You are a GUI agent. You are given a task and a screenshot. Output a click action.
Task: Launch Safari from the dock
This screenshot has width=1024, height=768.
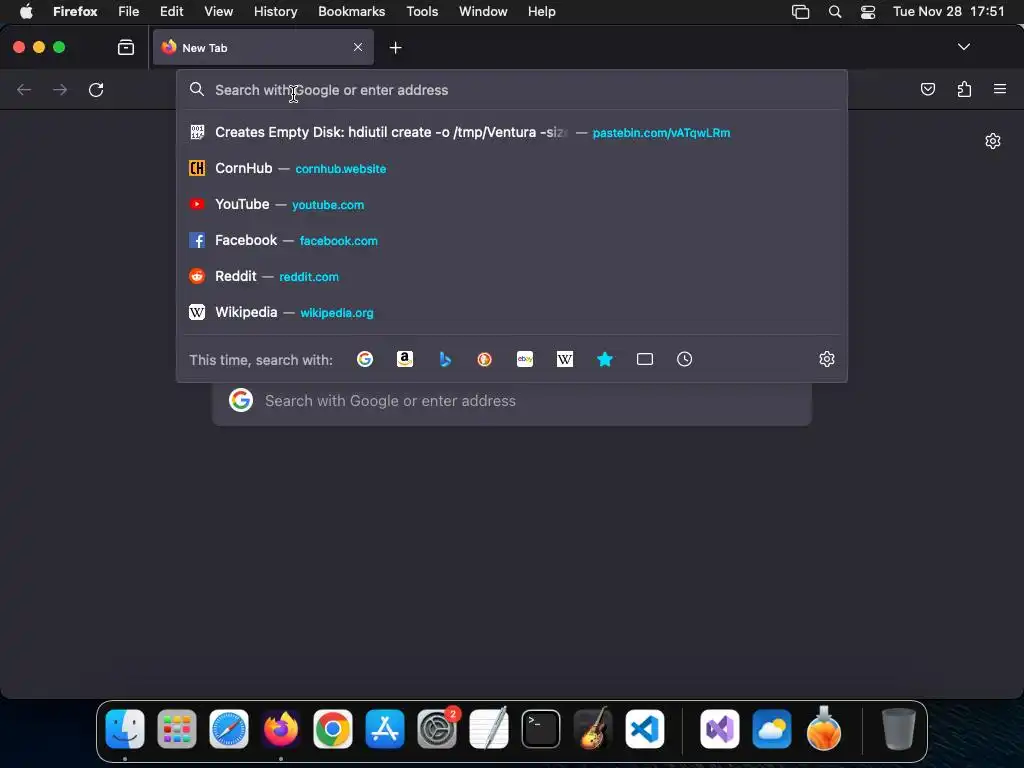pos(229,729)
